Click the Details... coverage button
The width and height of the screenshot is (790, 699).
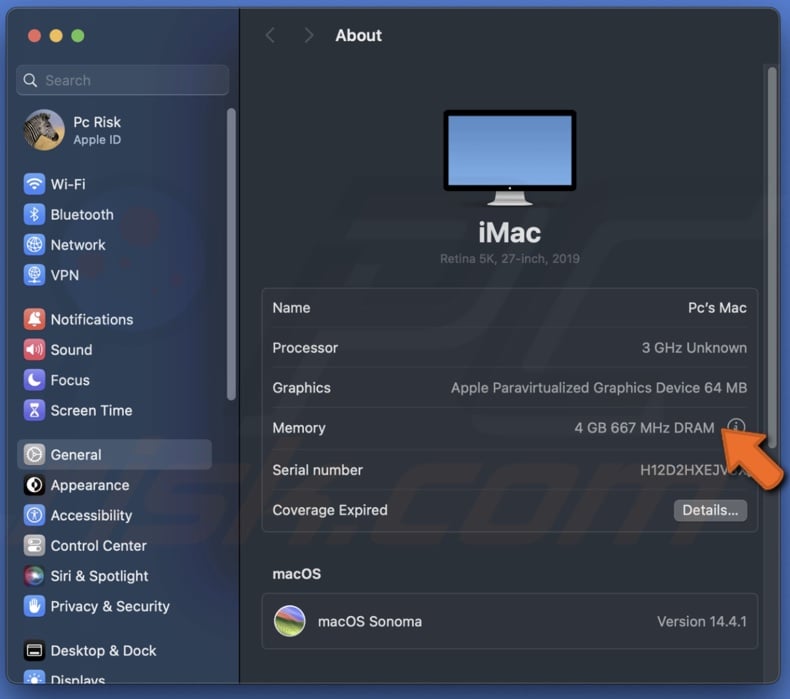coord(710,510)
